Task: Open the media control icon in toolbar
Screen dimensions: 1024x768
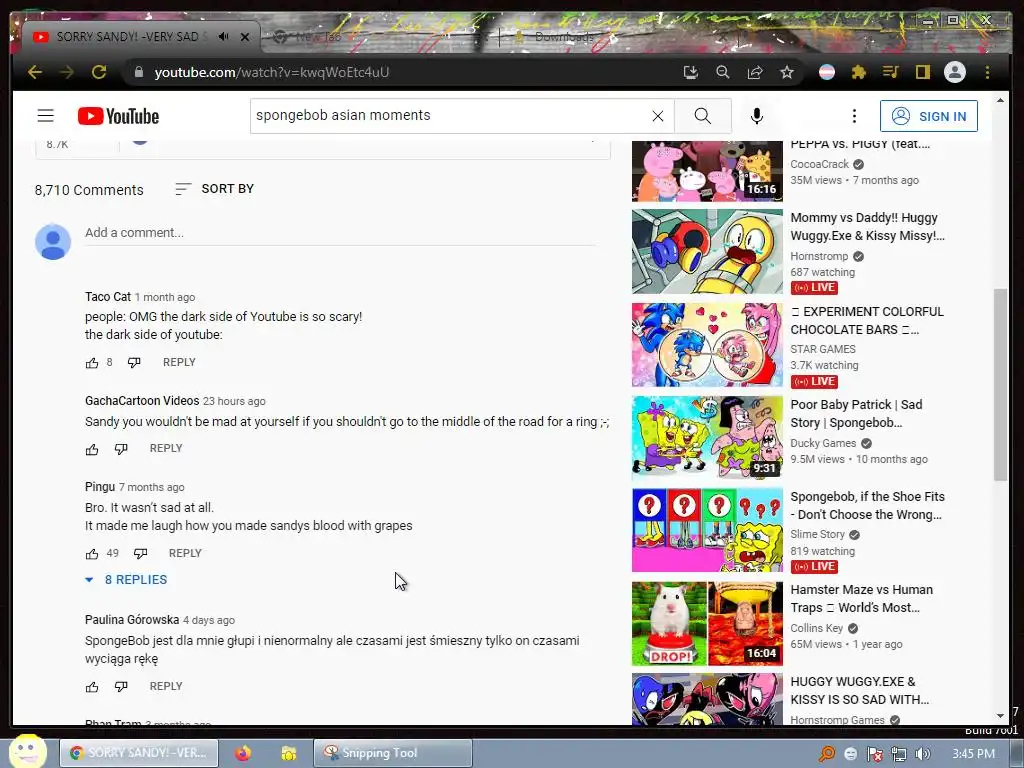Action: click(x=891, y=72)
